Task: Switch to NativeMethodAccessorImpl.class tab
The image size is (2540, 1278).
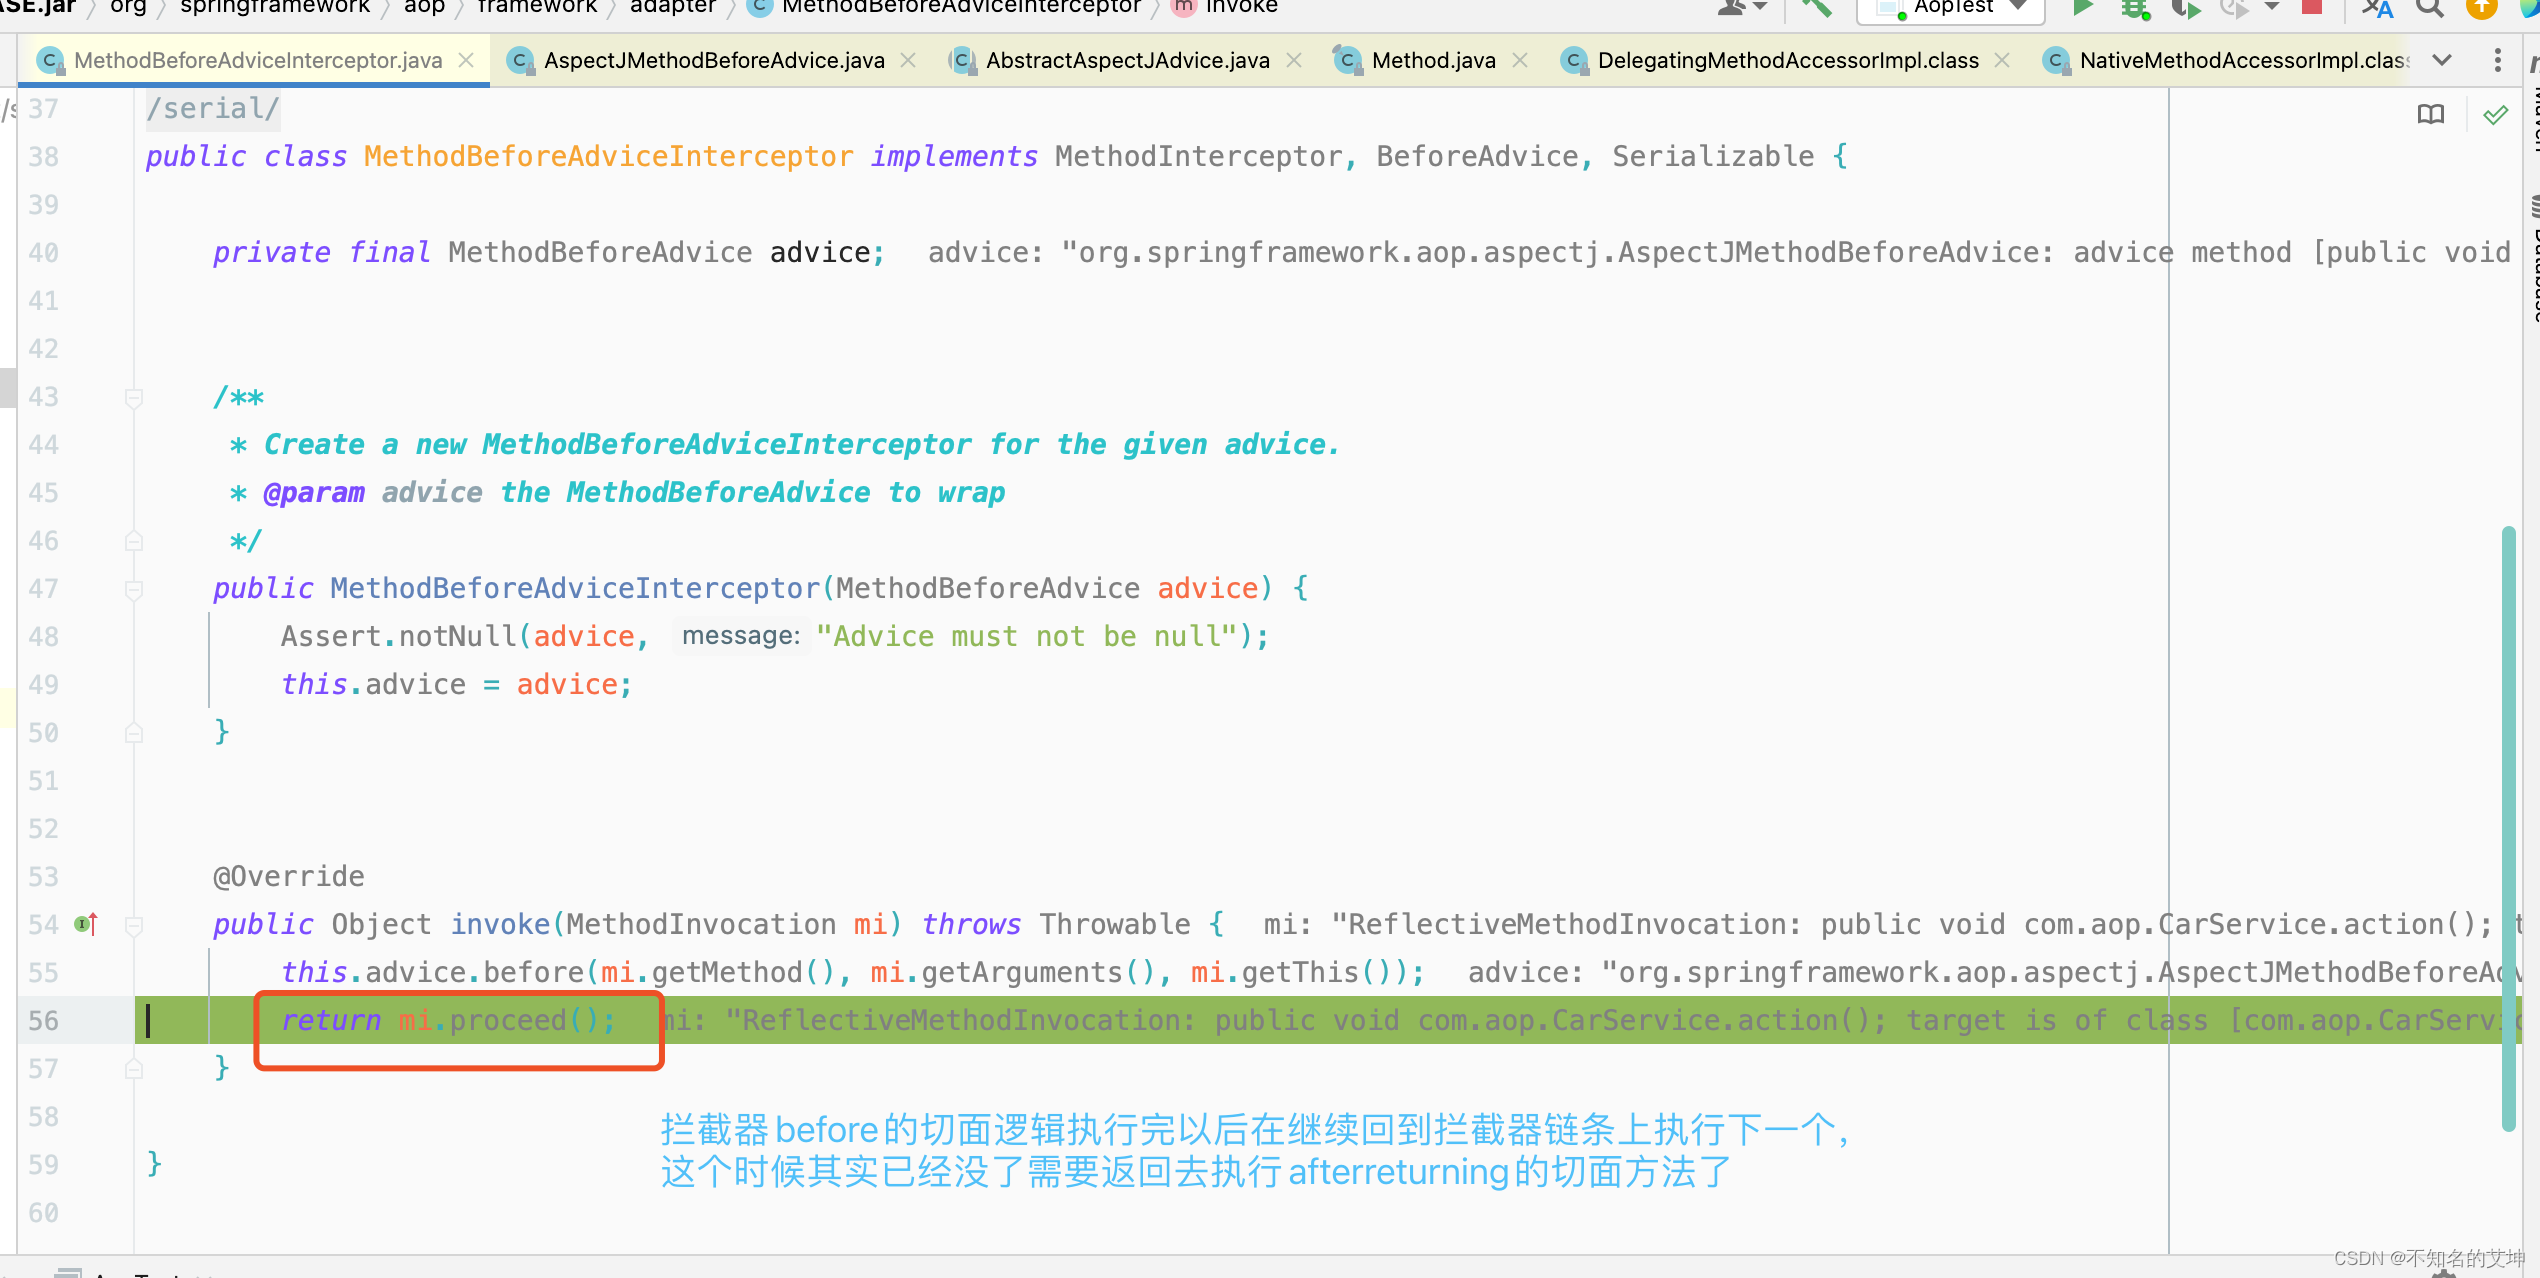Action: [2243, 60]
